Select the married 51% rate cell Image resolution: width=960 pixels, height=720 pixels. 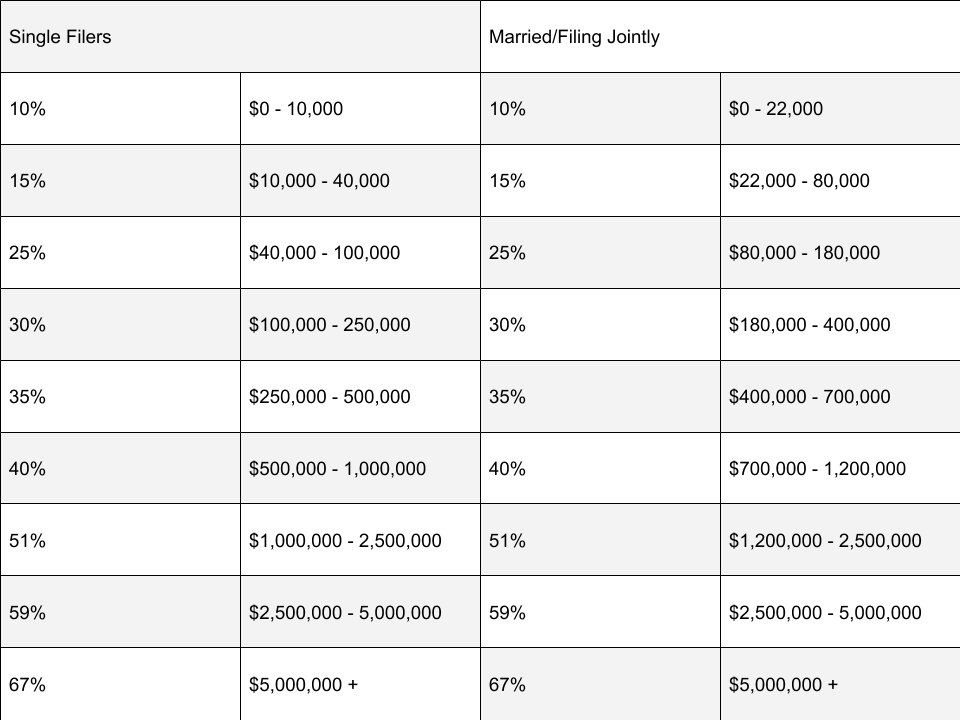[600, 541]
